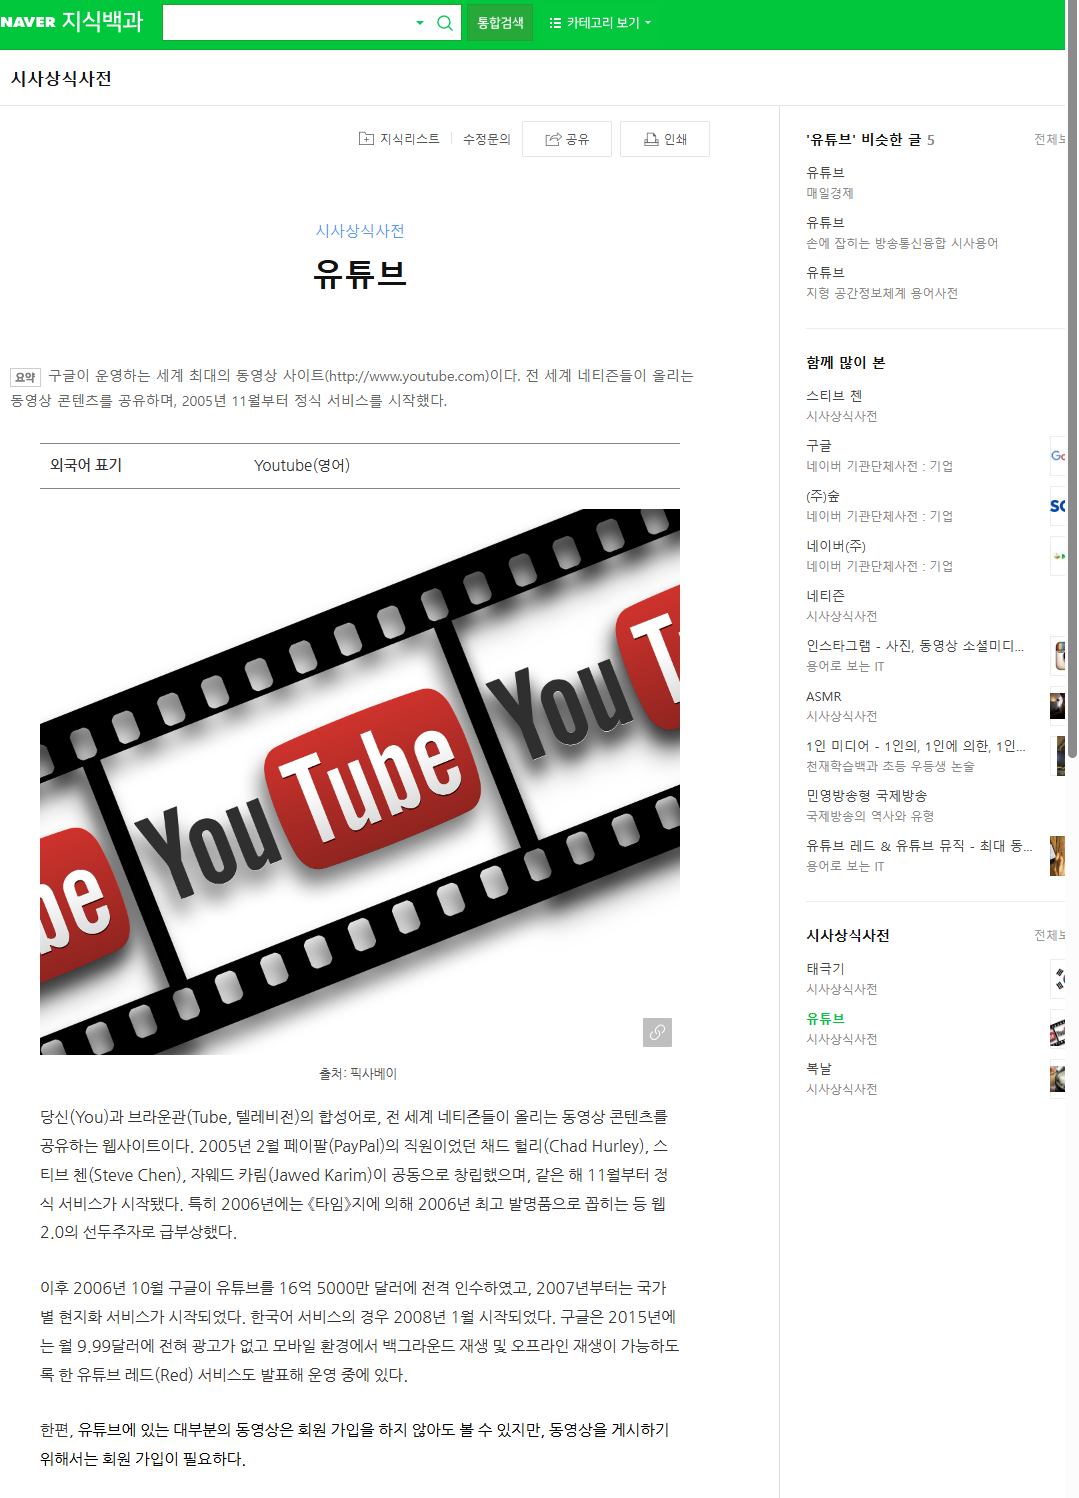The width and height of the screenshot is (1079, 1498).
Task: Open 구글 related entry
Action: coord(819,445)
